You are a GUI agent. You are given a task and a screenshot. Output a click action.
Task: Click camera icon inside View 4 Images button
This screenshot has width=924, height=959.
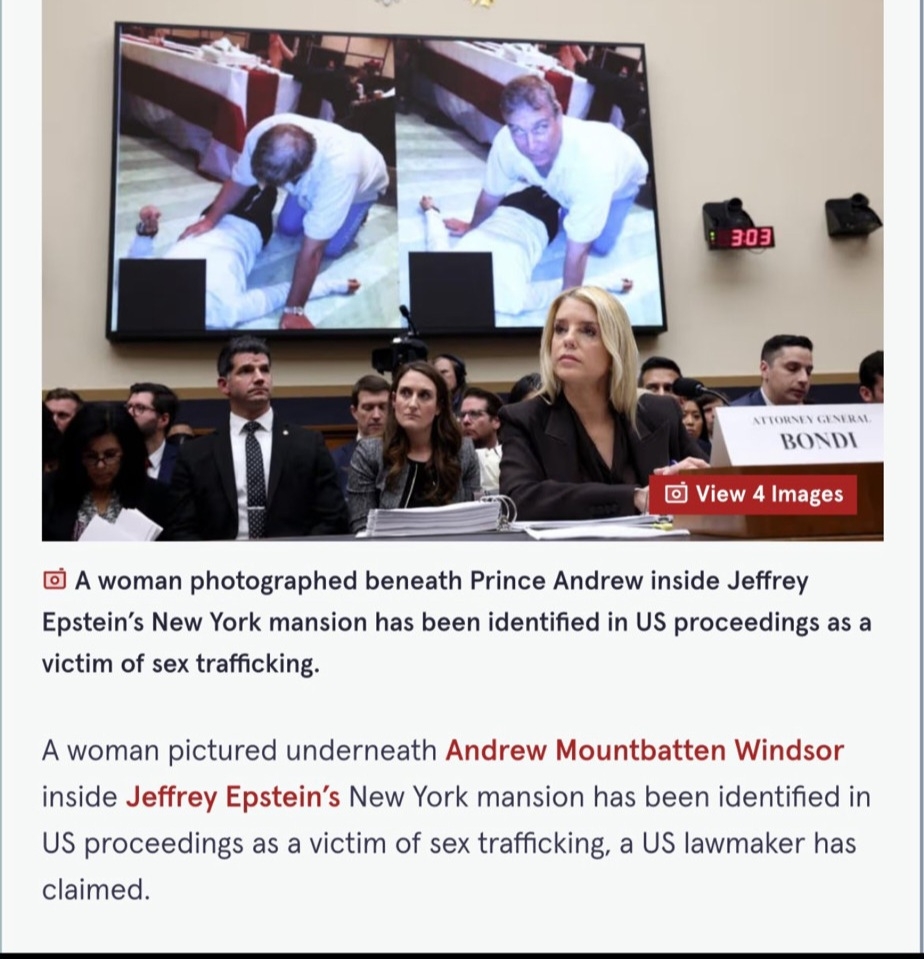point(676,493)
